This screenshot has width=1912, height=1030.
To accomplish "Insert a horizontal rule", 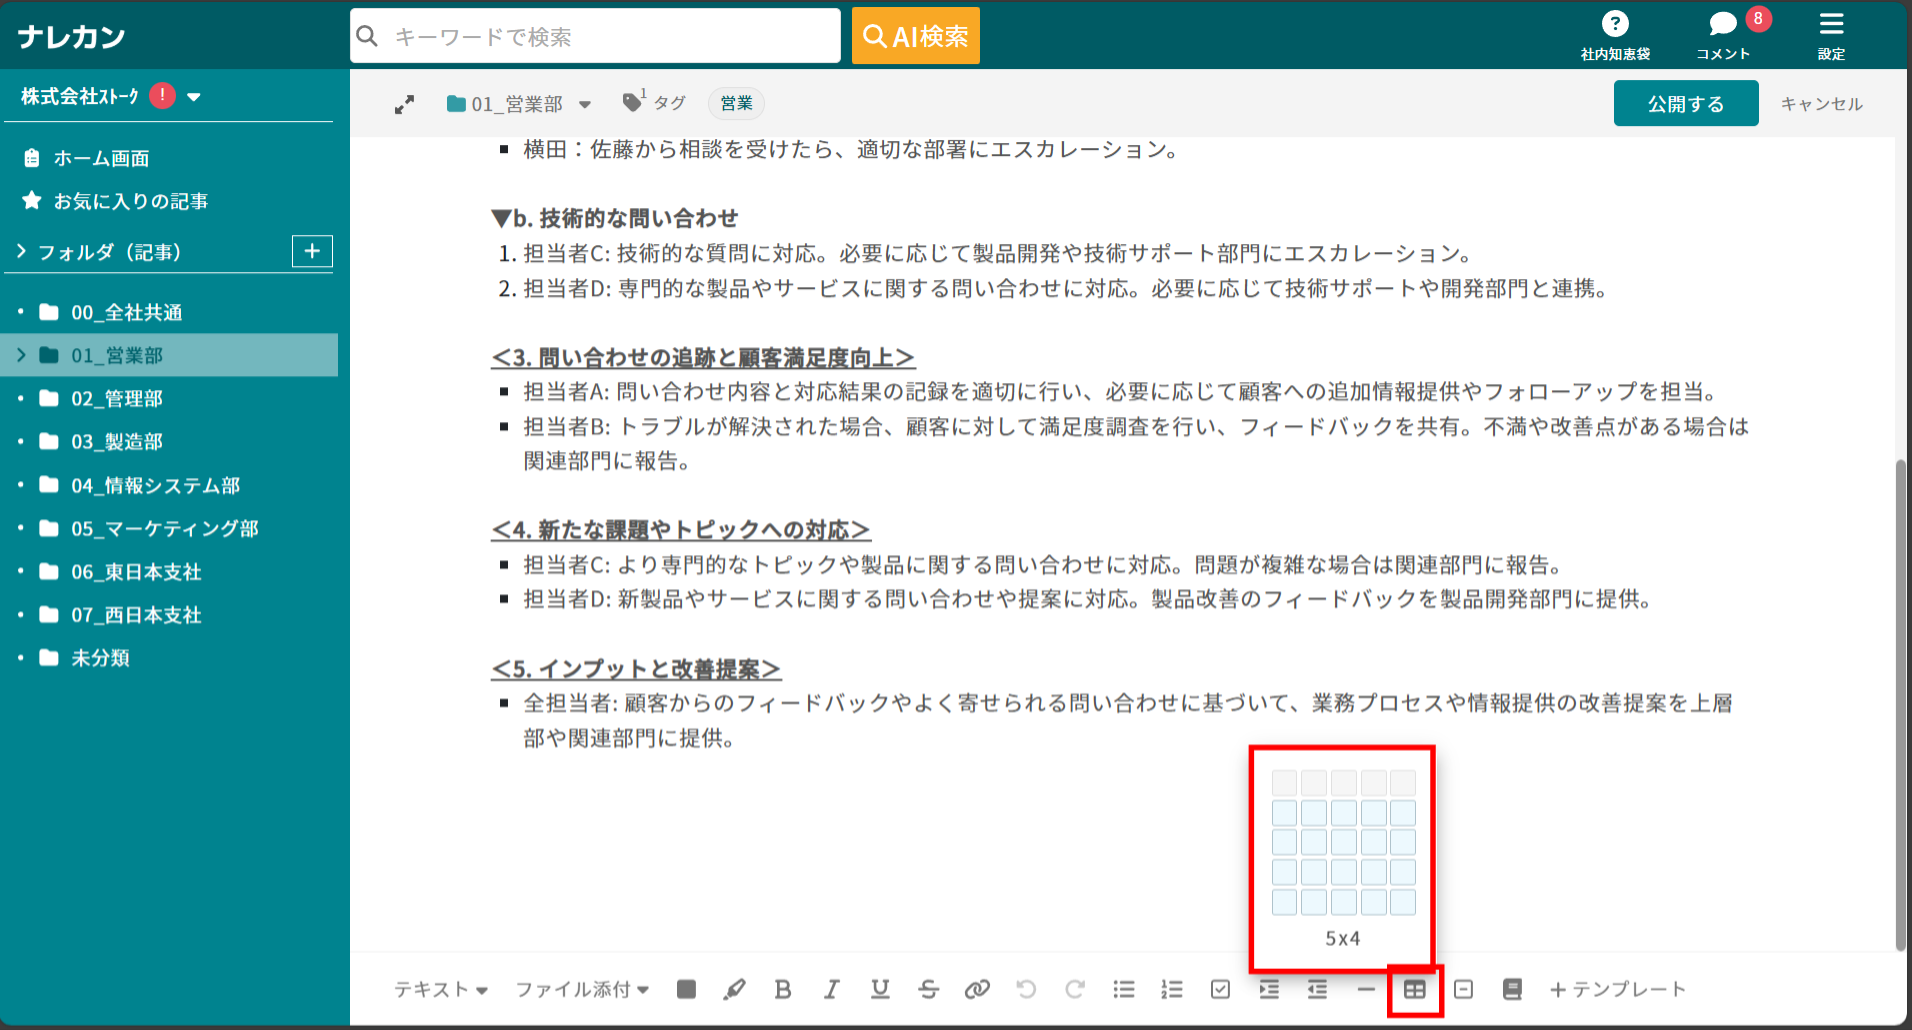I will [1366, 989].
